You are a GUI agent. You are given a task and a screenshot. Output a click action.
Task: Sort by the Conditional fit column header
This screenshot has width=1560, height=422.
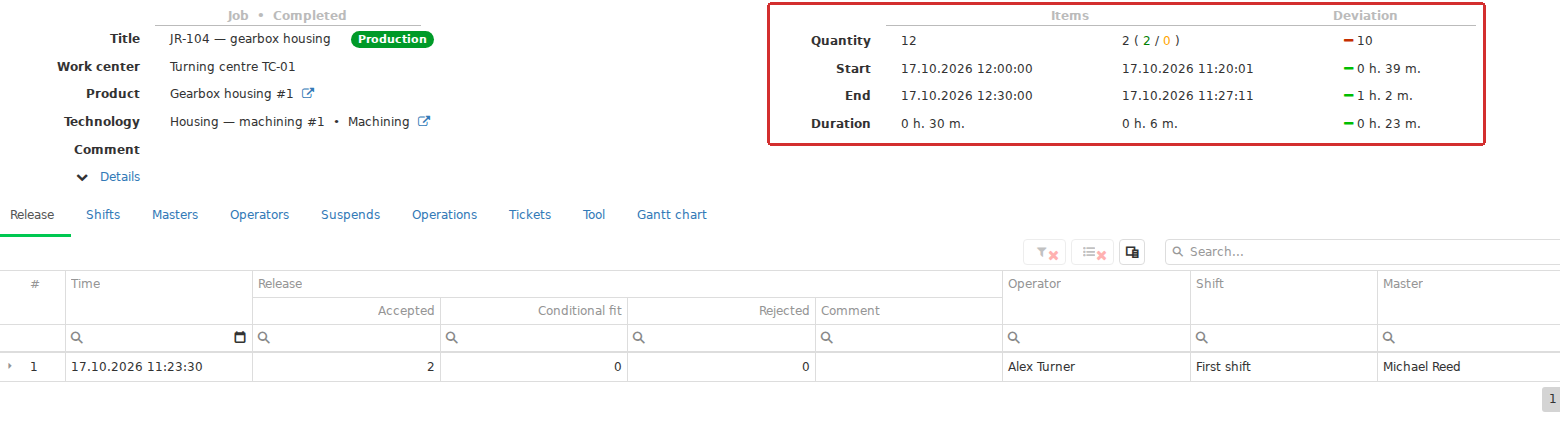534,311
